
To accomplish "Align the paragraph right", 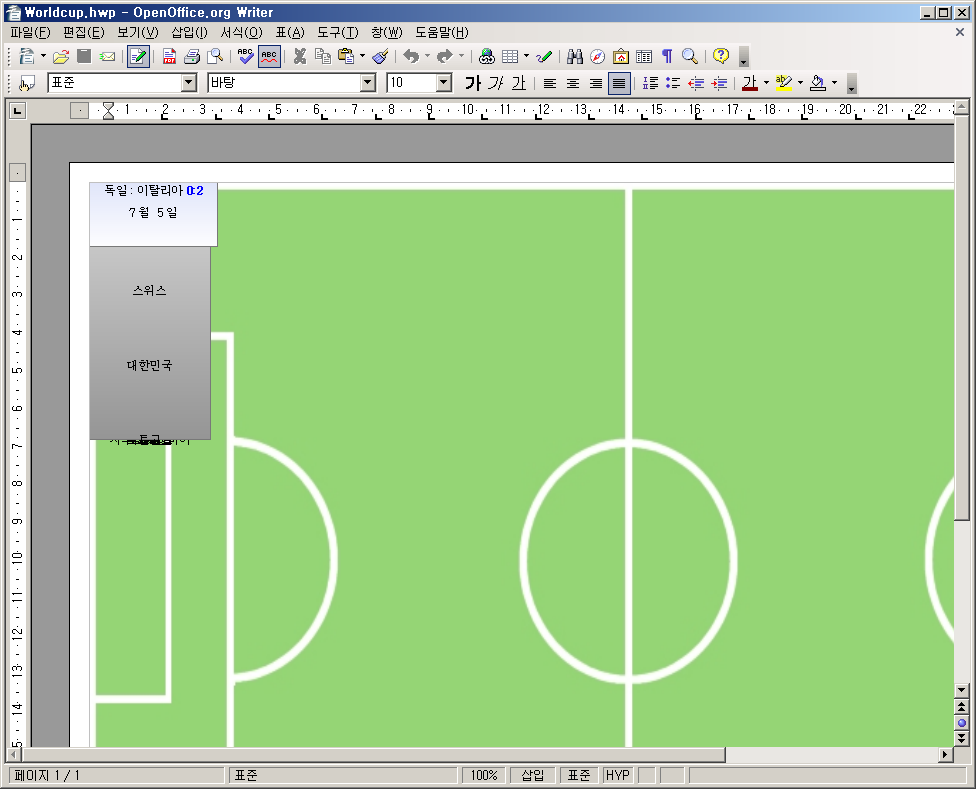I will [596, 83].
